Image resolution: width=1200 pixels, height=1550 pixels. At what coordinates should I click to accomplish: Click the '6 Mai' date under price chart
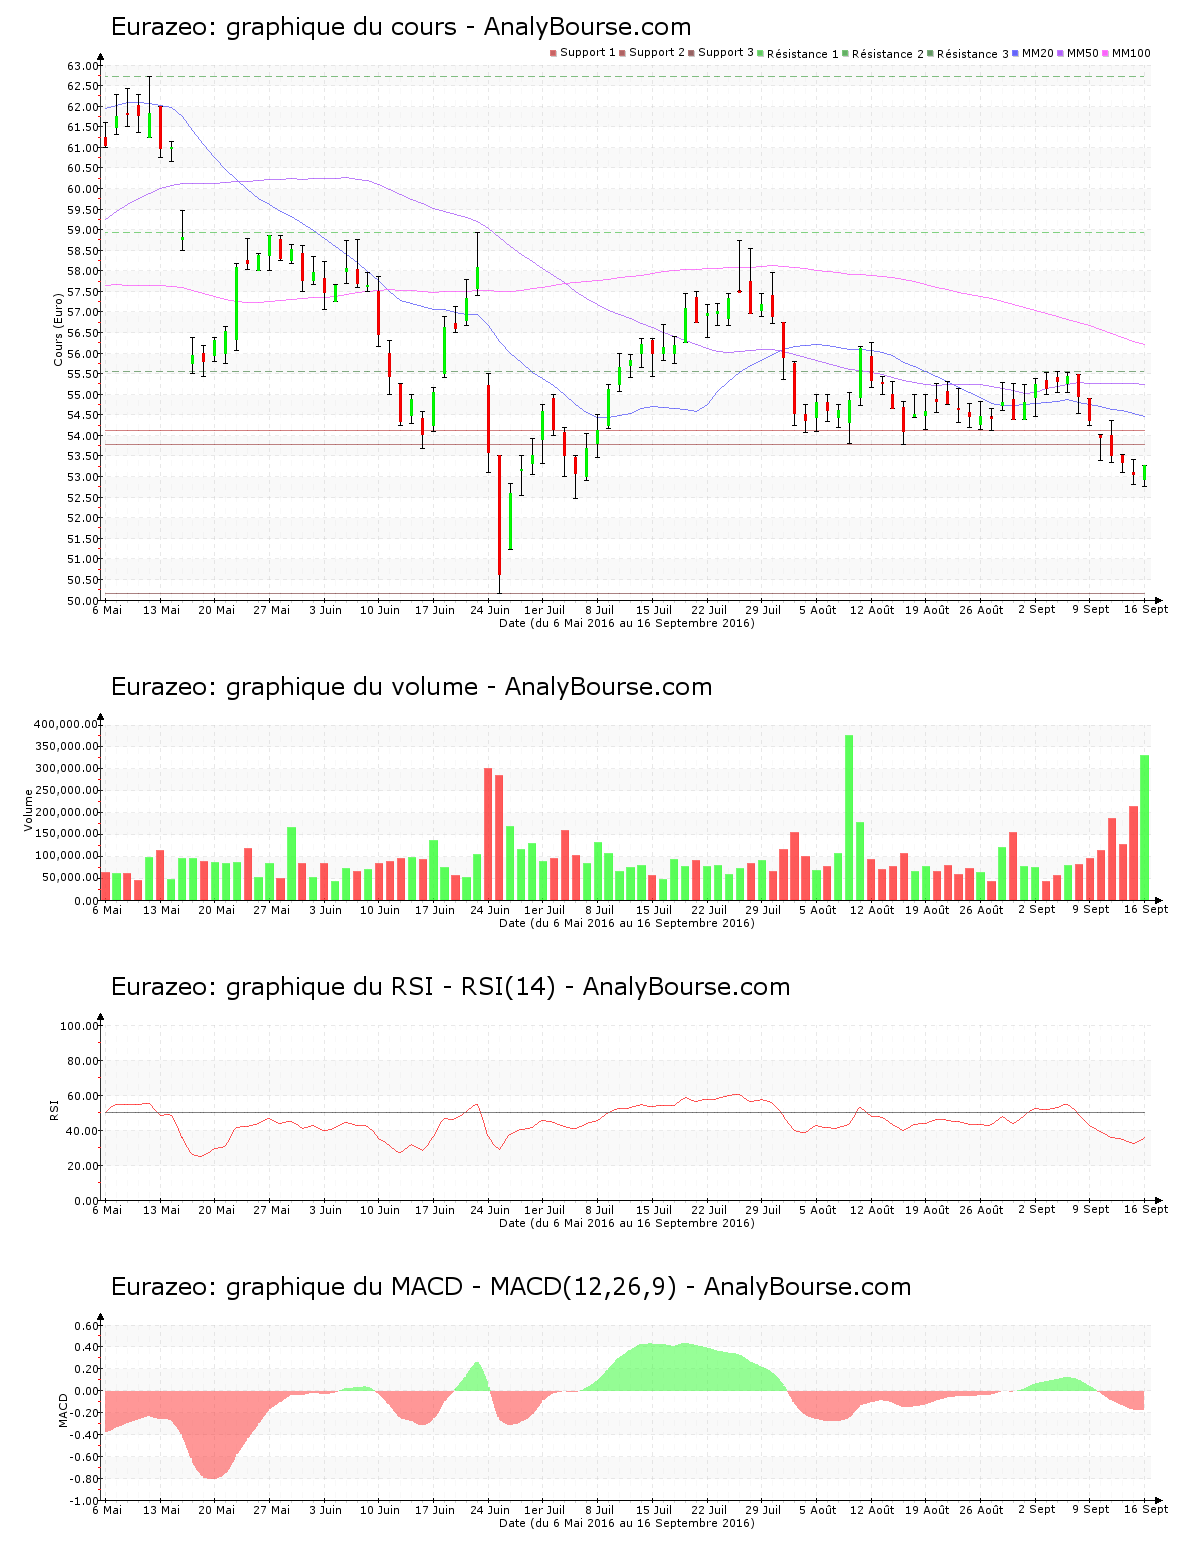pyautogui.click(x=107, y=610)
